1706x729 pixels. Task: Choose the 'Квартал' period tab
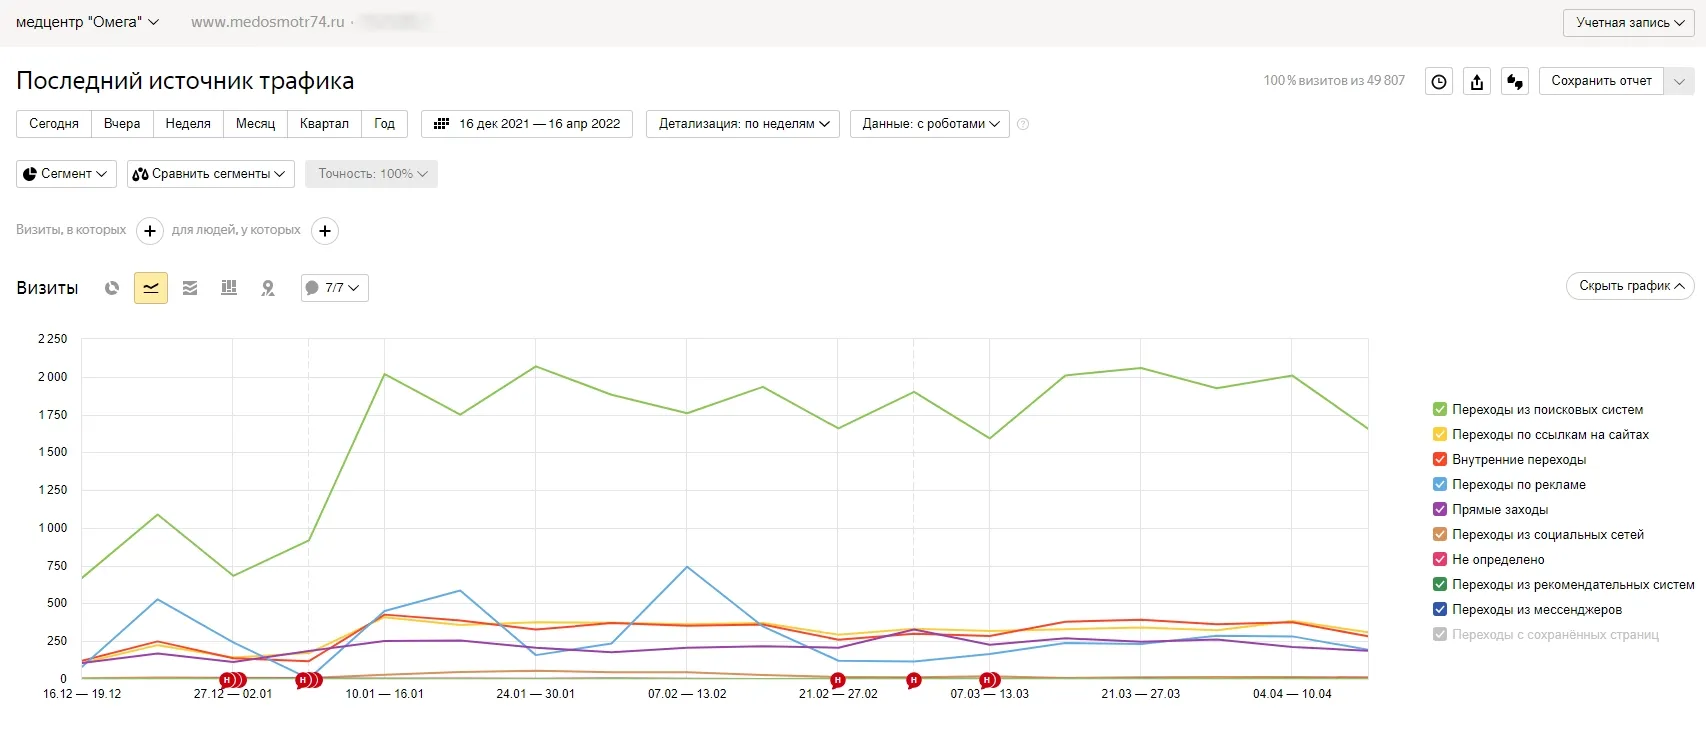pyautogui.click(x=324, y=124)
